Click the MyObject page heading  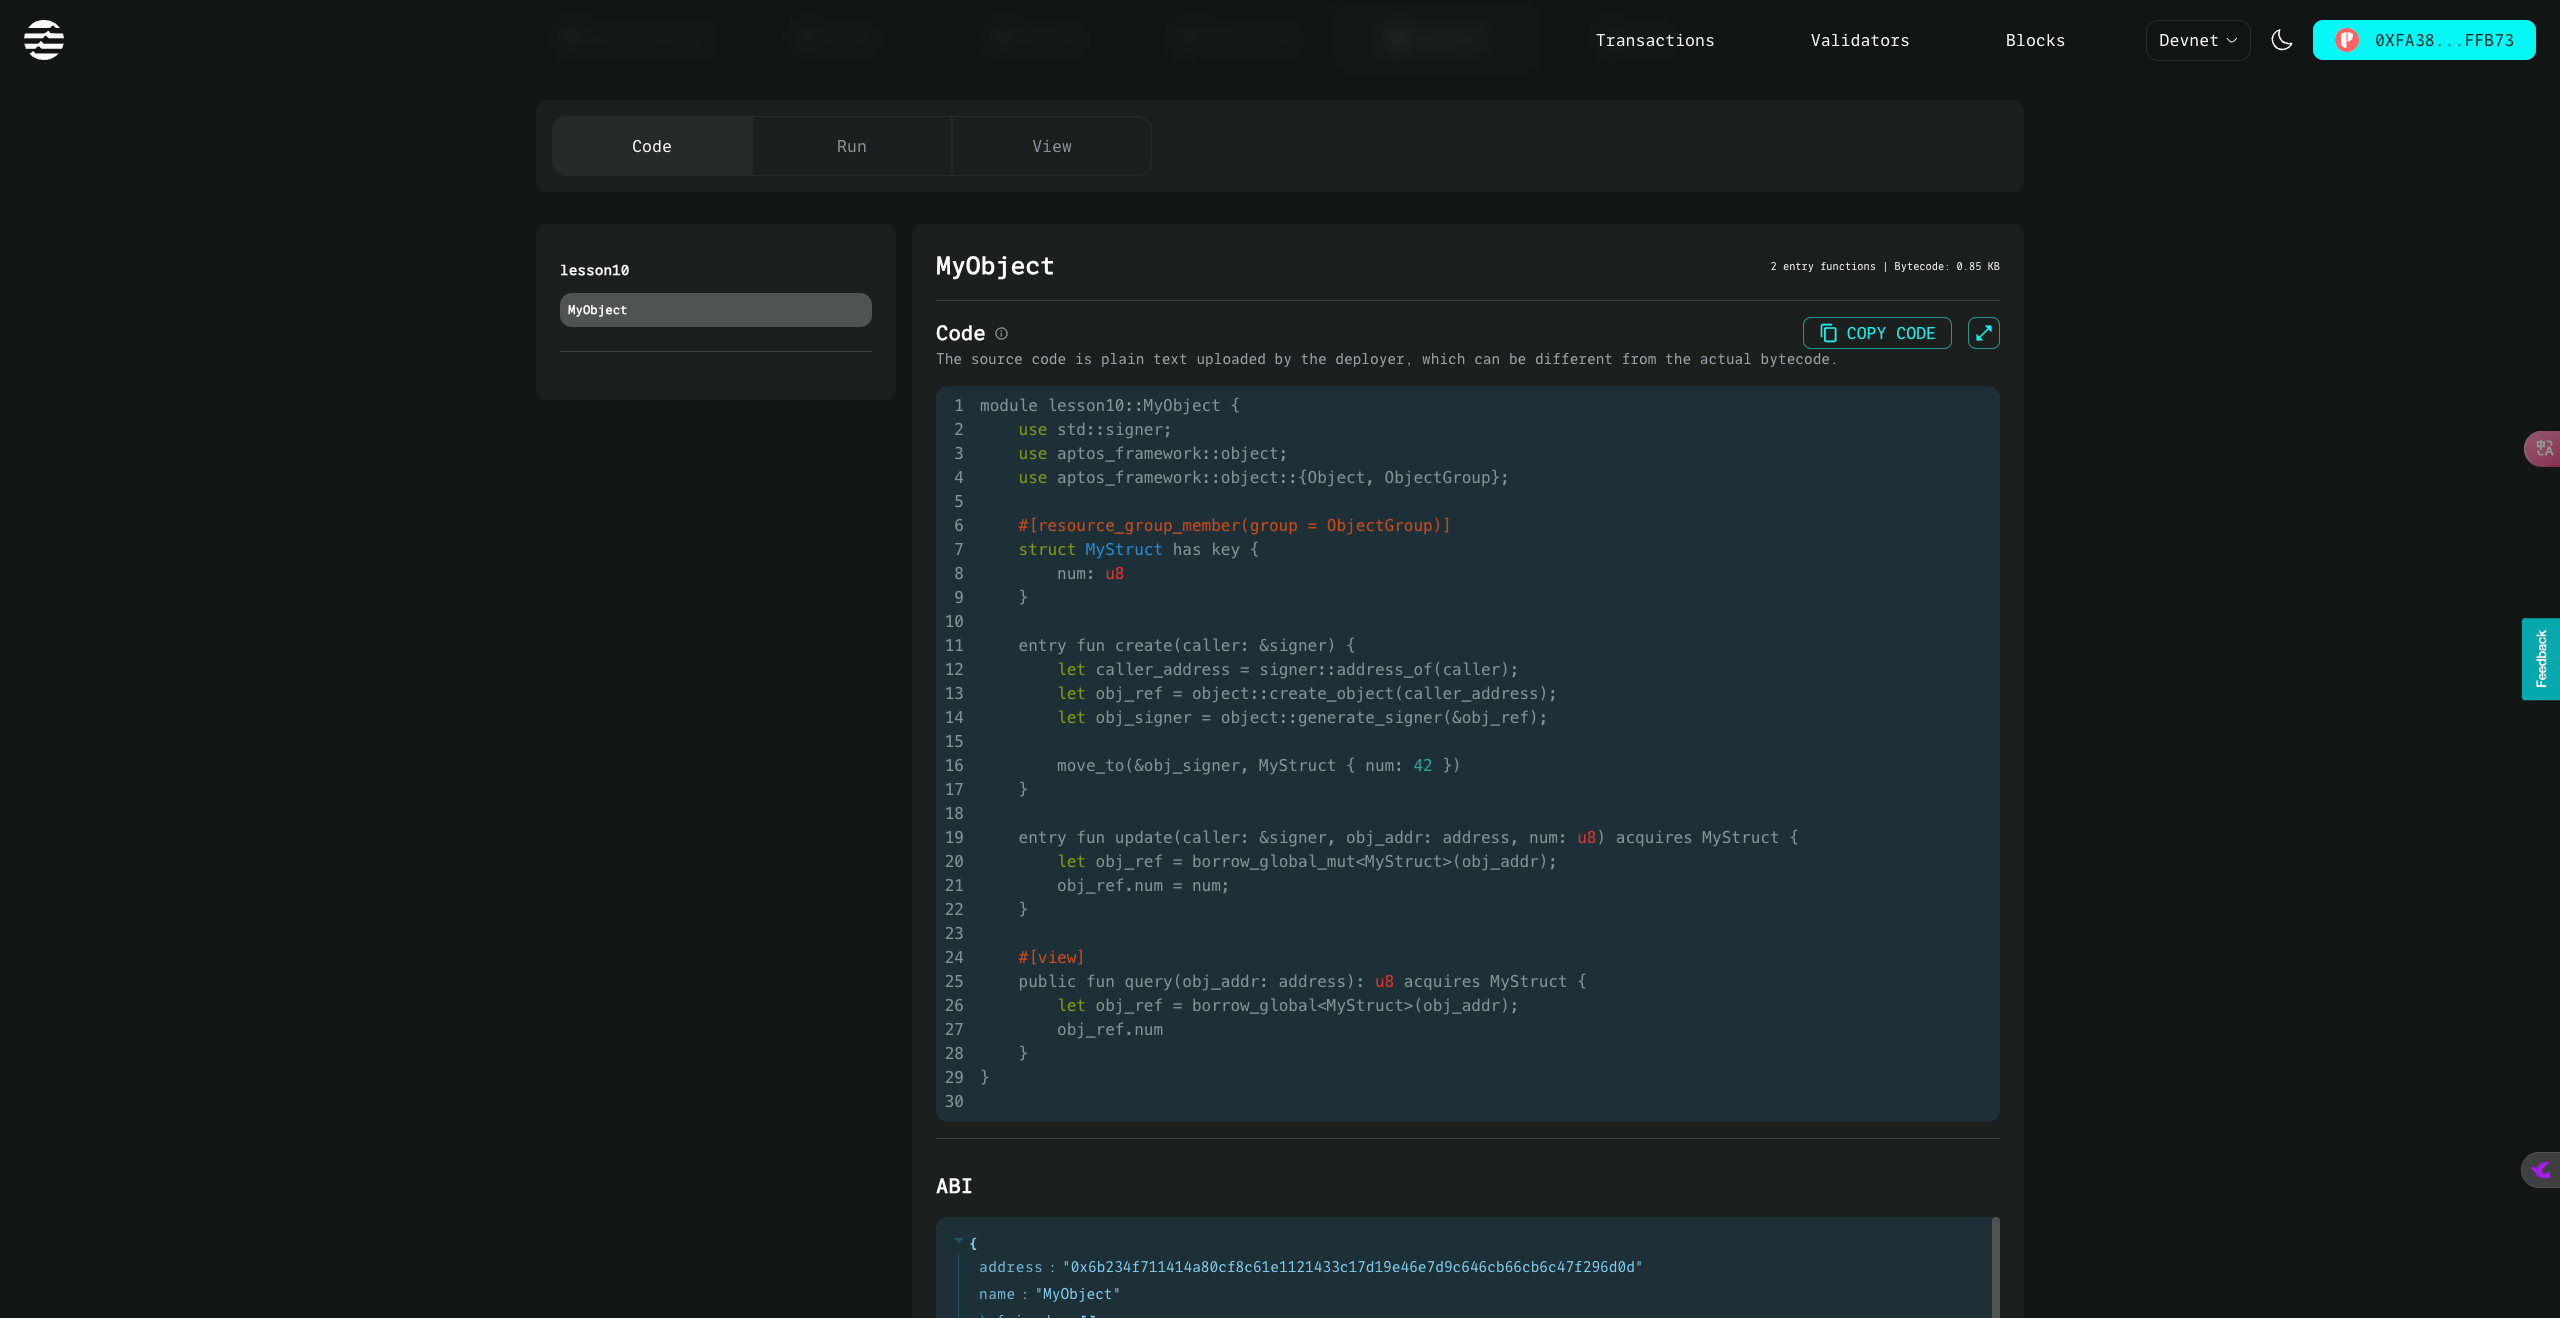(994, 266)
